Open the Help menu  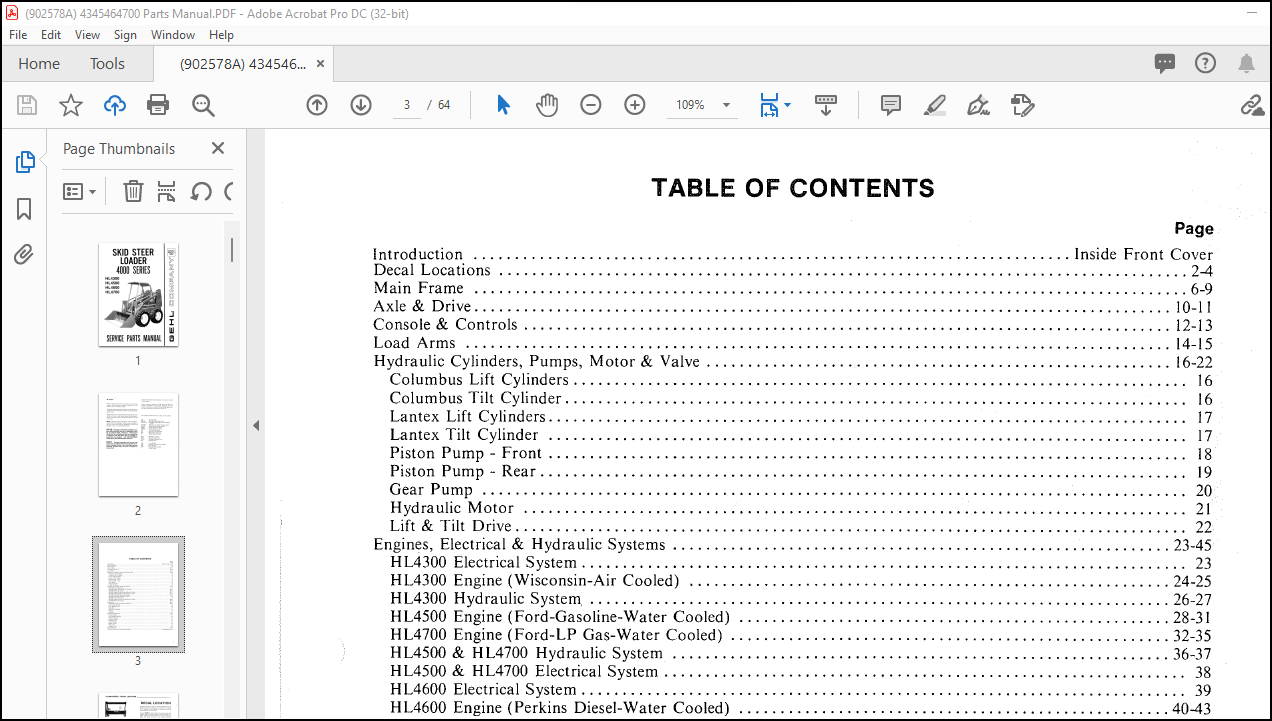click(x=221, y=34)
